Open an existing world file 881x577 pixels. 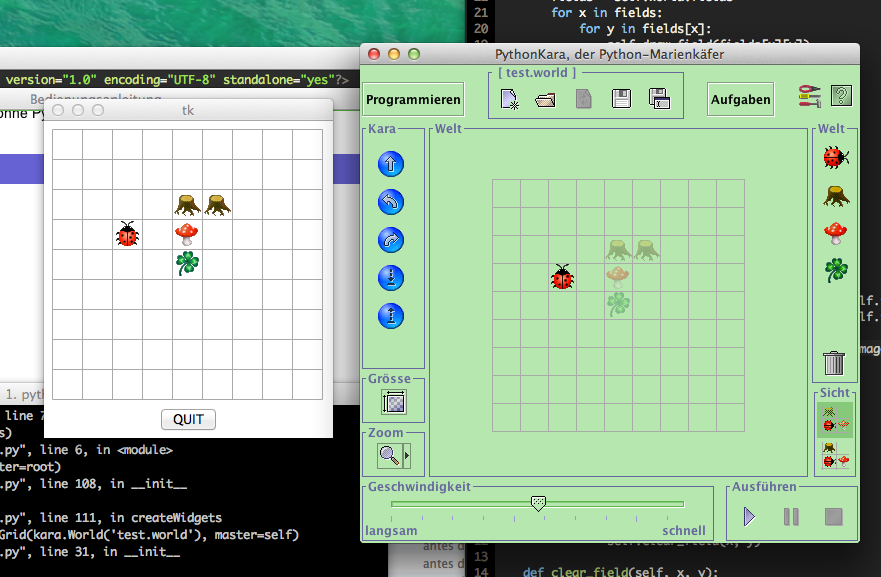(544, 98)
